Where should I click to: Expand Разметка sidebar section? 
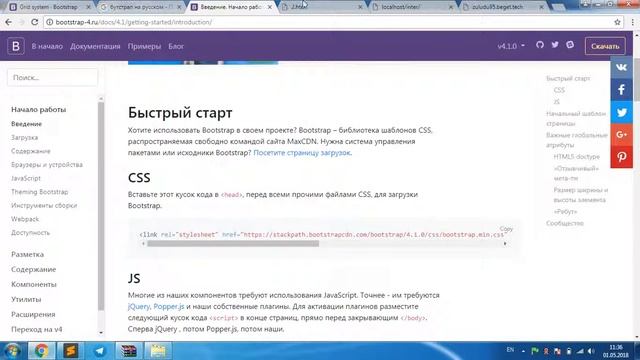coord(27,254)
